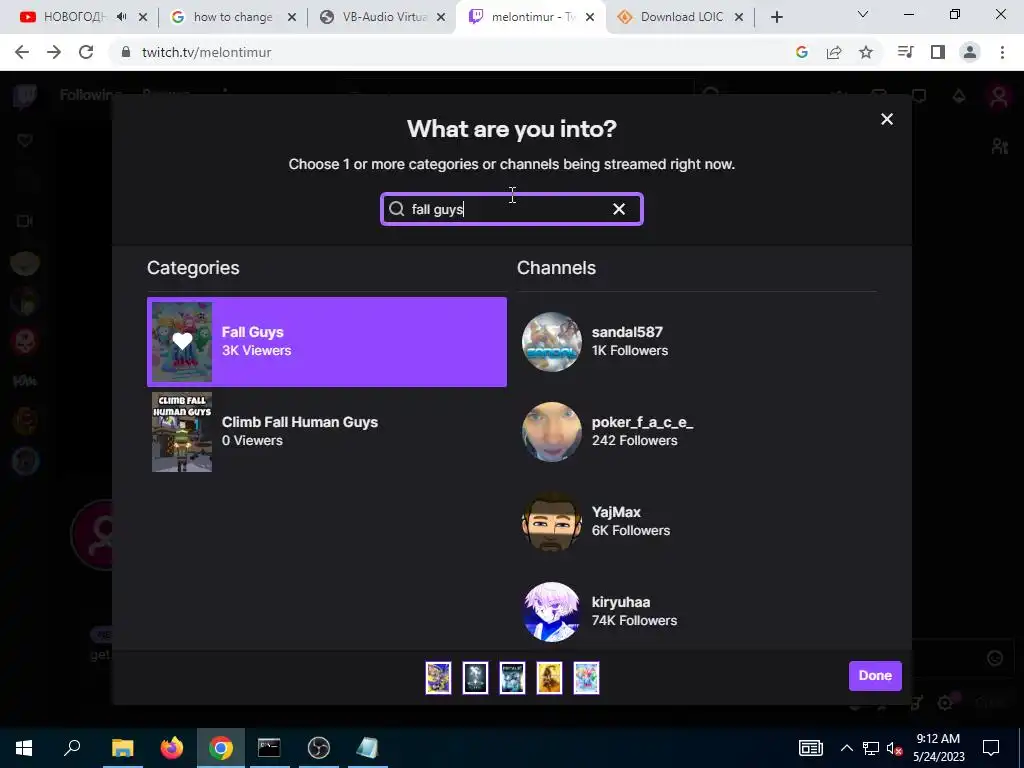The image size is (1024, 768).
Task: Select the poker_f_a_c_e_ channel
Action: tap(696, 432)
